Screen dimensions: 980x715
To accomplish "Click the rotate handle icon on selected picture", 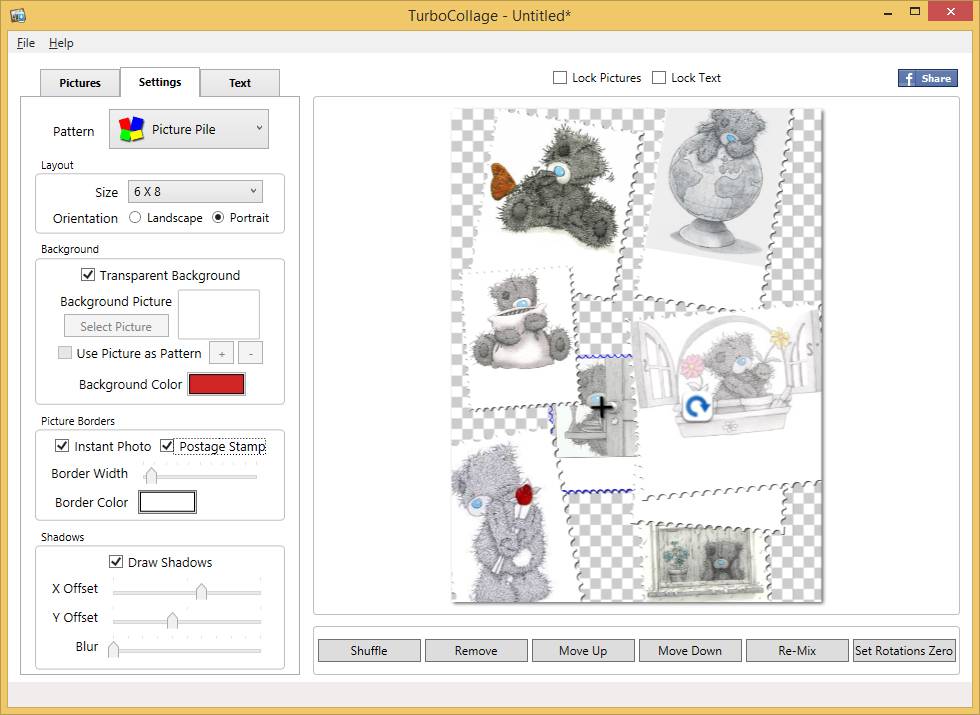I will (x=696, y=407).
